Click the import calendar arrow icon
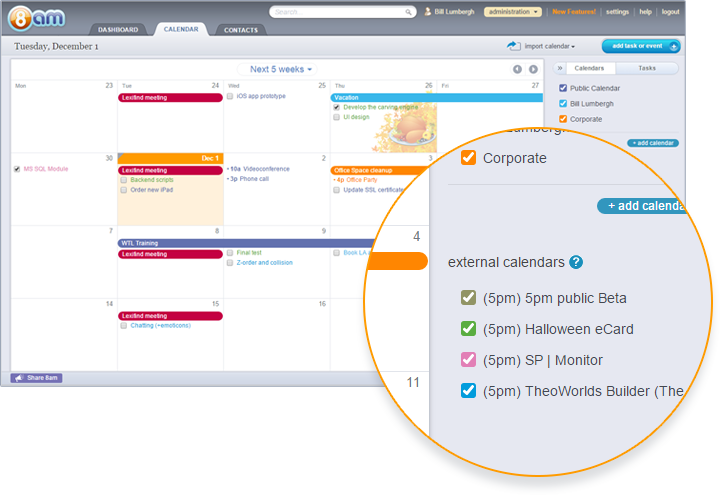Image resolution: width=720 pixels, height=495 pixels. [x=514, y=46]
